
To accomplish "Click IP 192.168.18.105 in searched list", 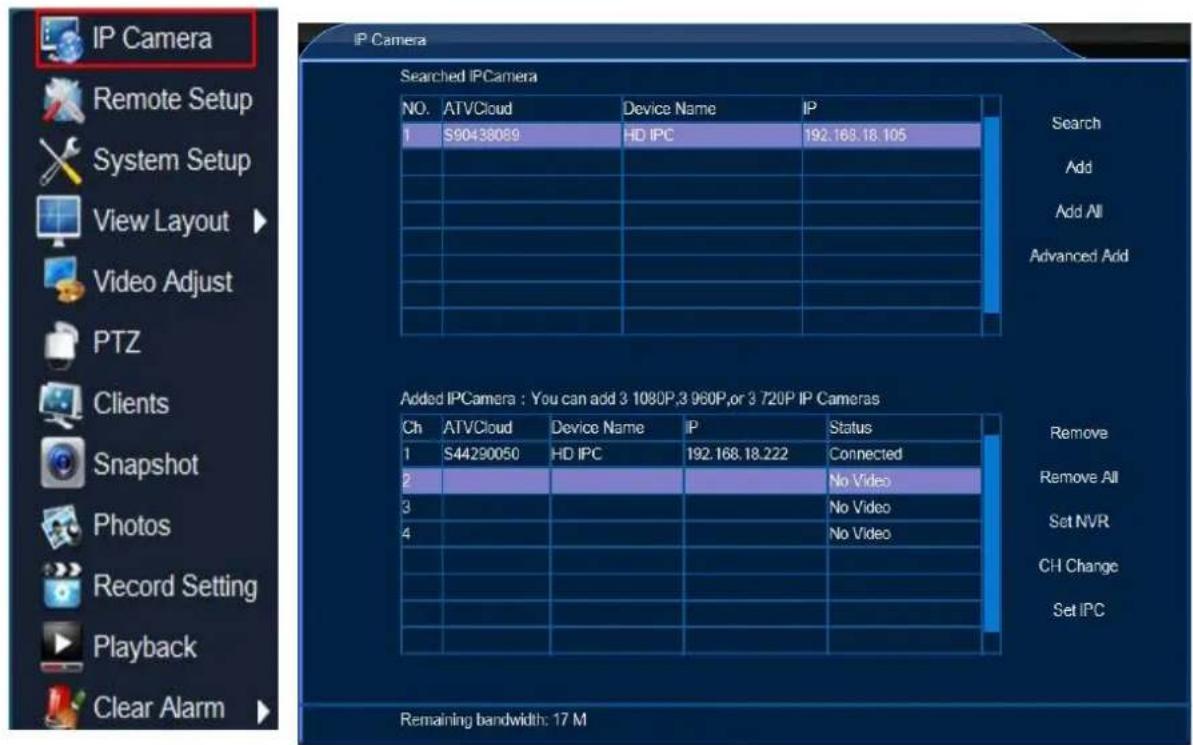I will (x=854, y=135).
